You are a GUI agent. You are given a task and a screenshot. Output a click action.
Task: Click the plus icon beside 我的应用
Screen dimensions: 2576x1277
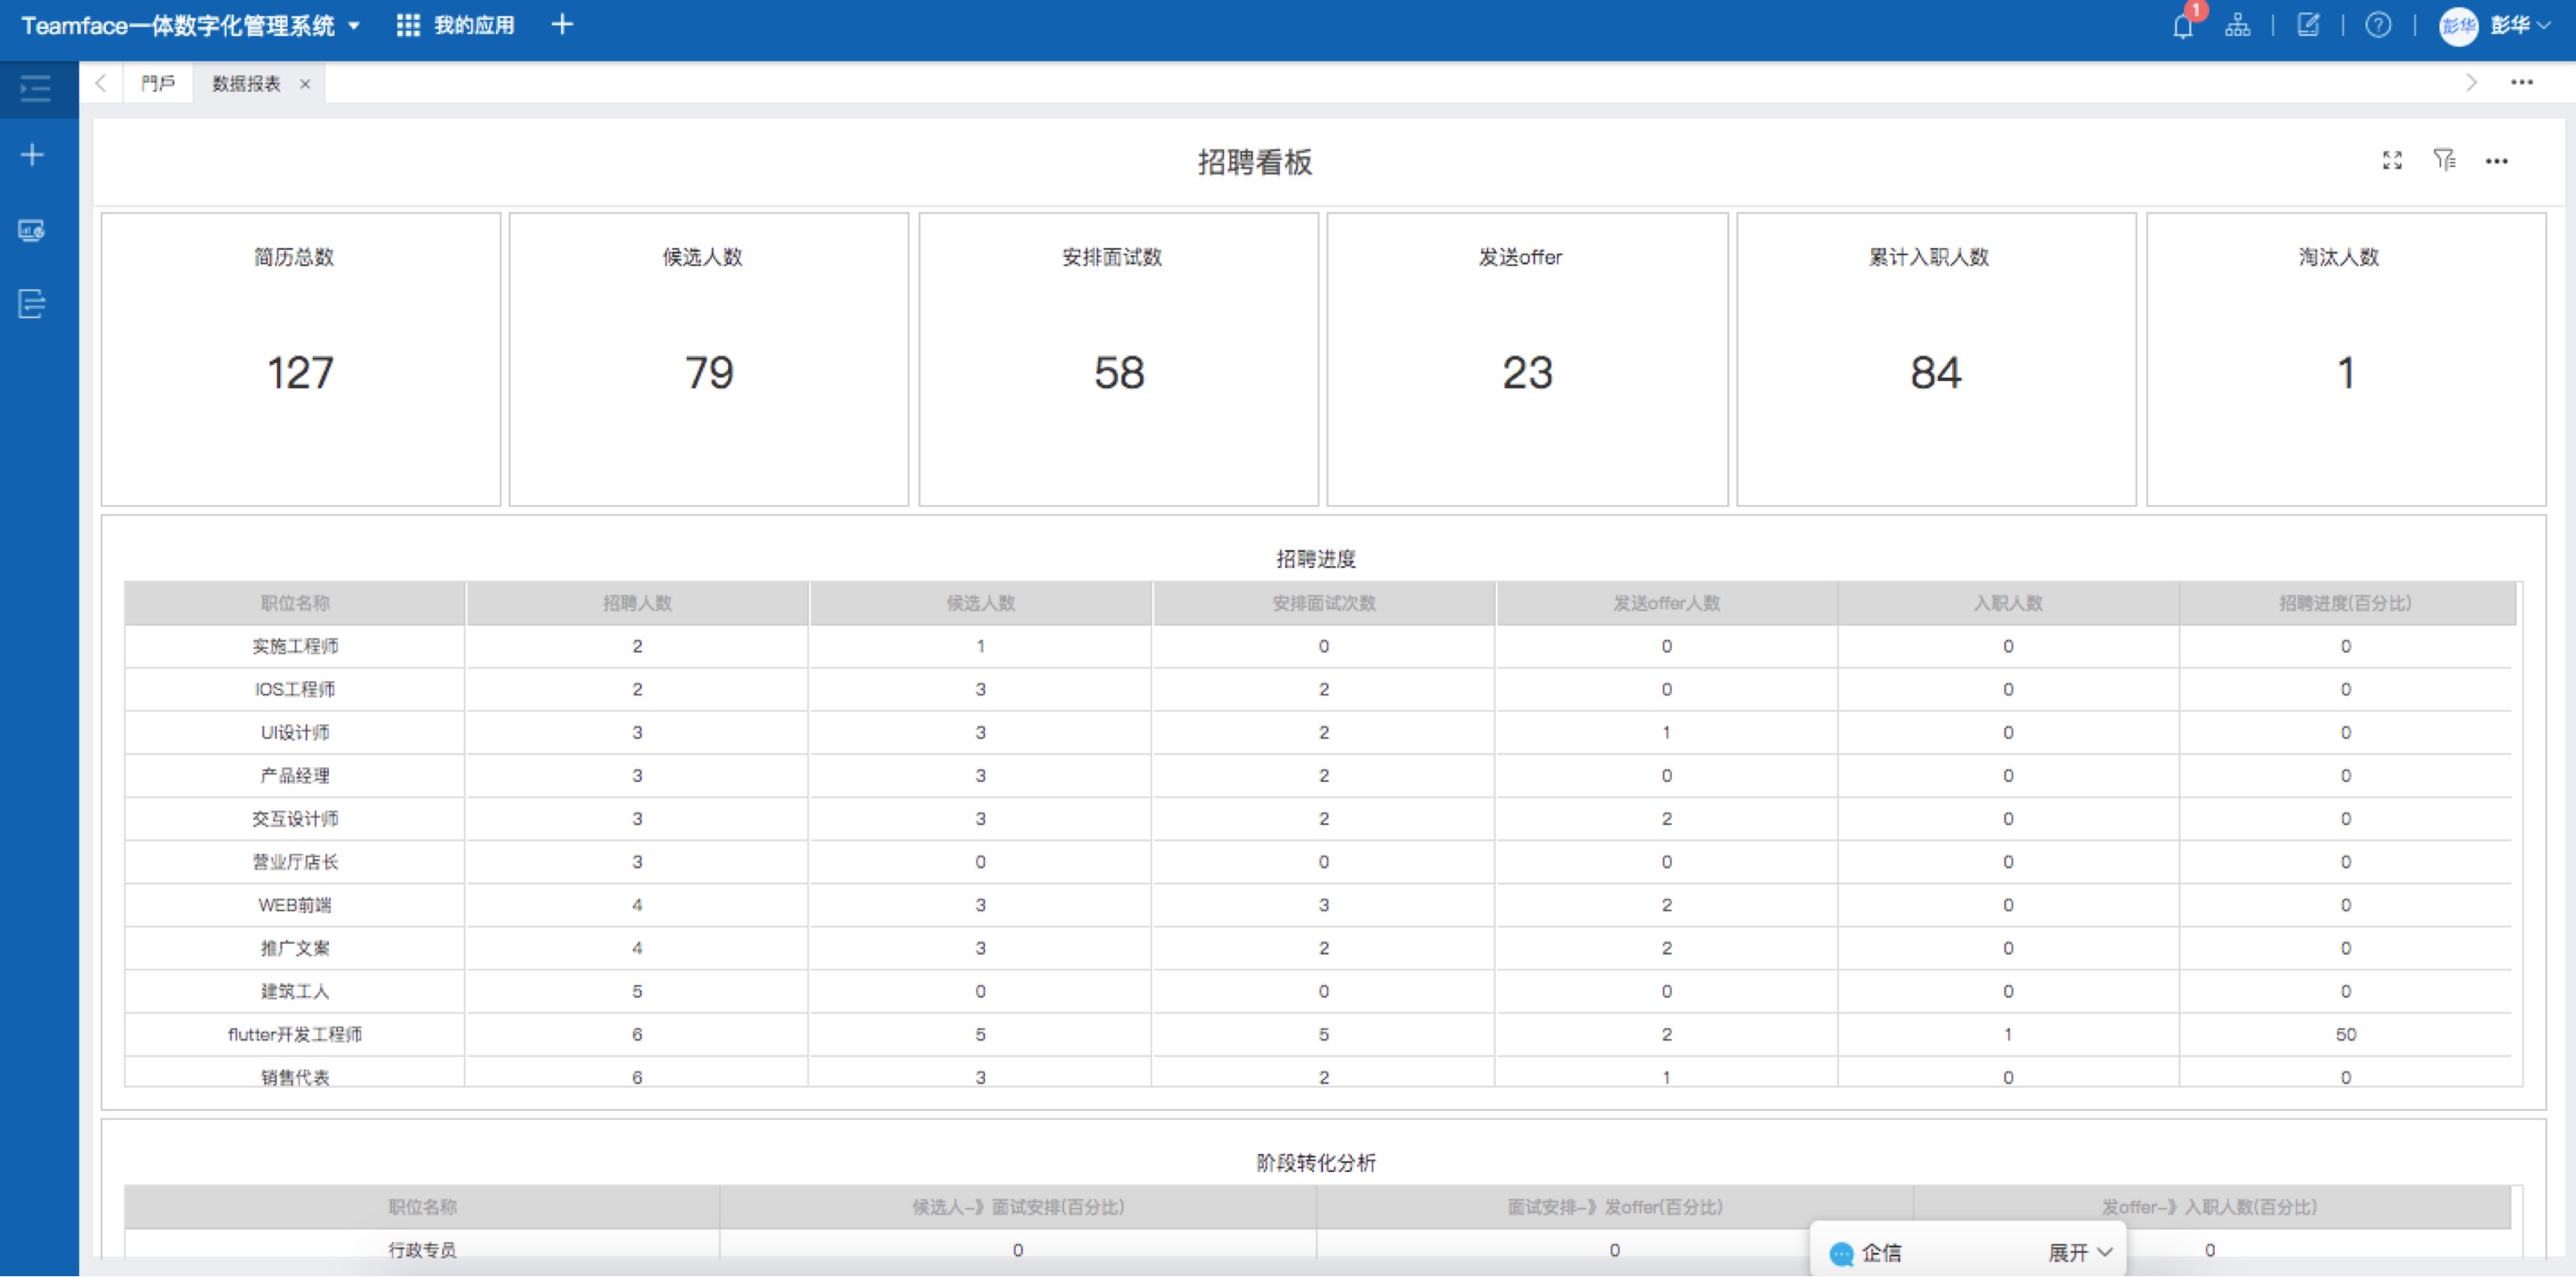pyautogui.click(x=562, y=25)
